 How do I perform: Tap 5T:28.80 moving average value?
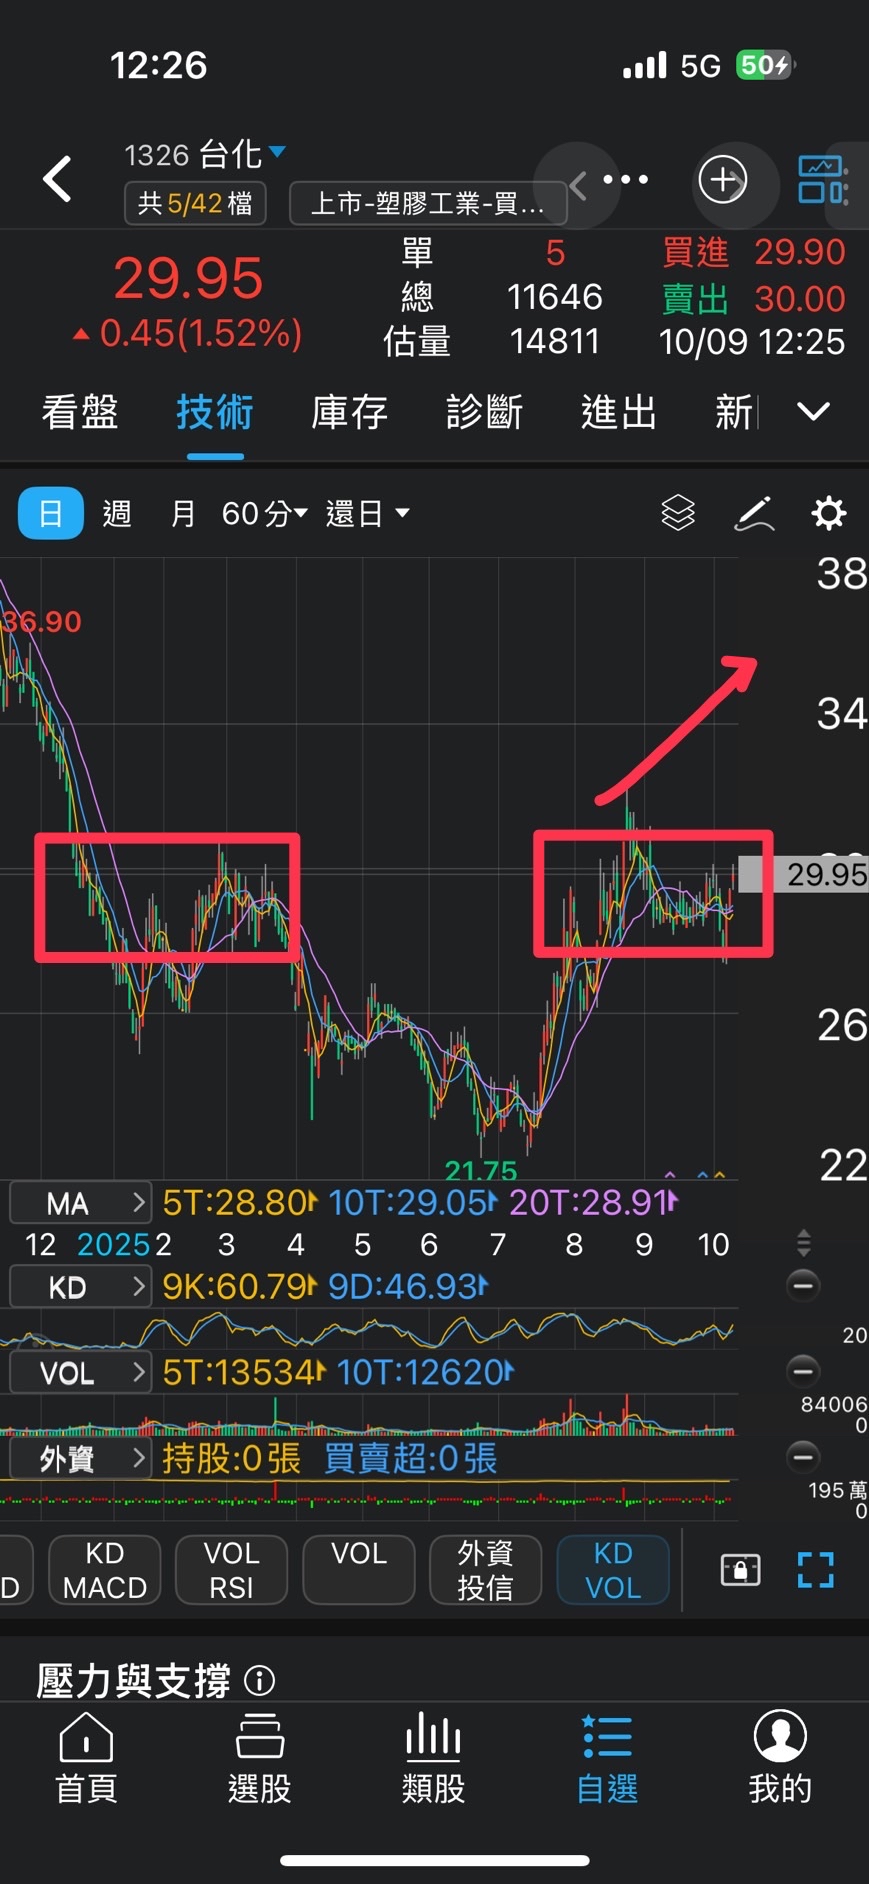[x=240, y=1202]
